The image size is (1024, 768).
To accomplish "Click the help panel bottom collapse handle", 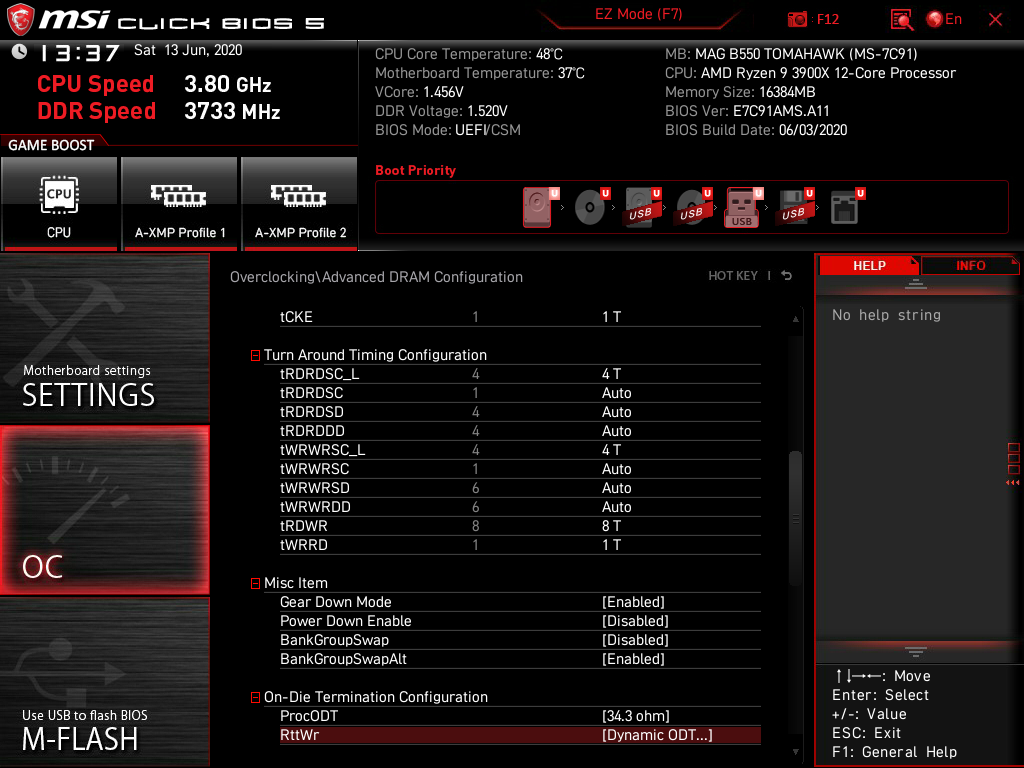I will point(916,652).
